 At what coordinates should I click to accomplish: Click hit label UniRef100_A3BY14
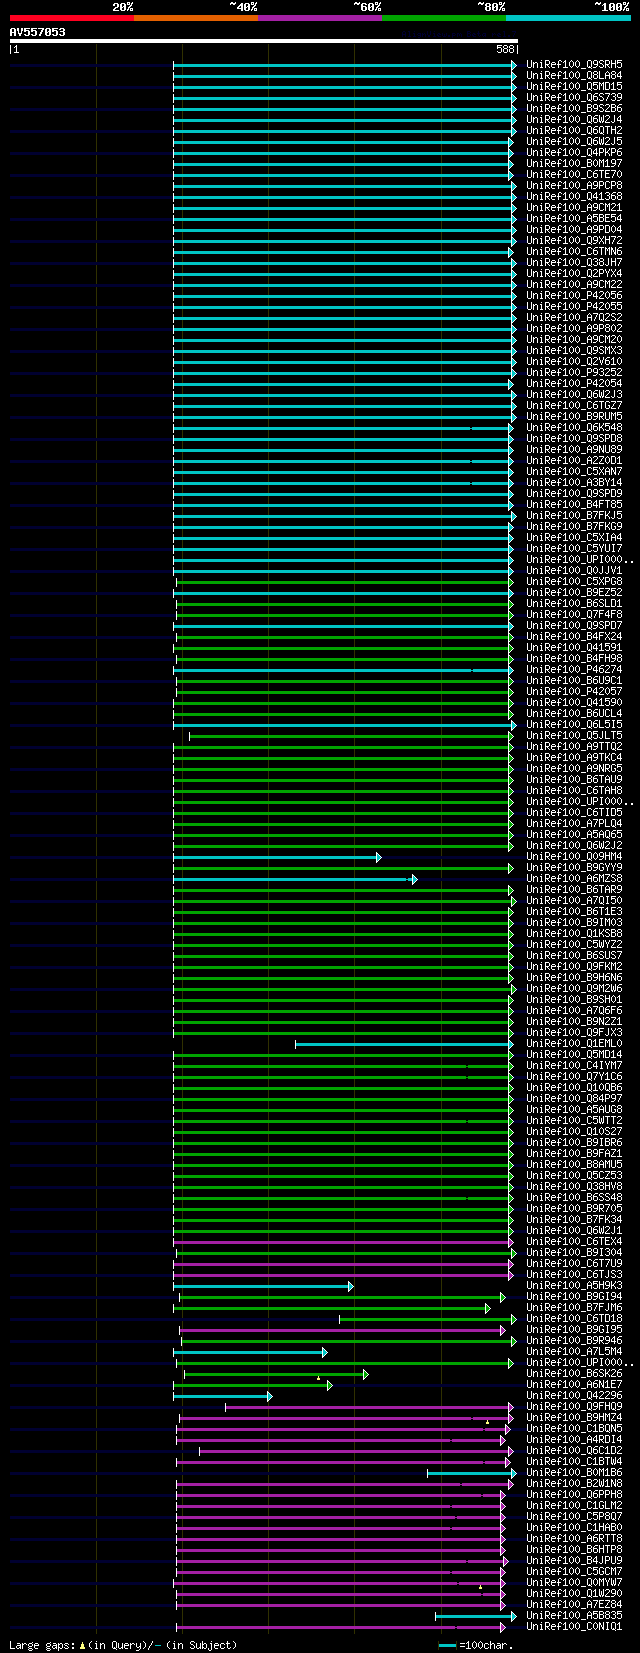click(574, 482)
